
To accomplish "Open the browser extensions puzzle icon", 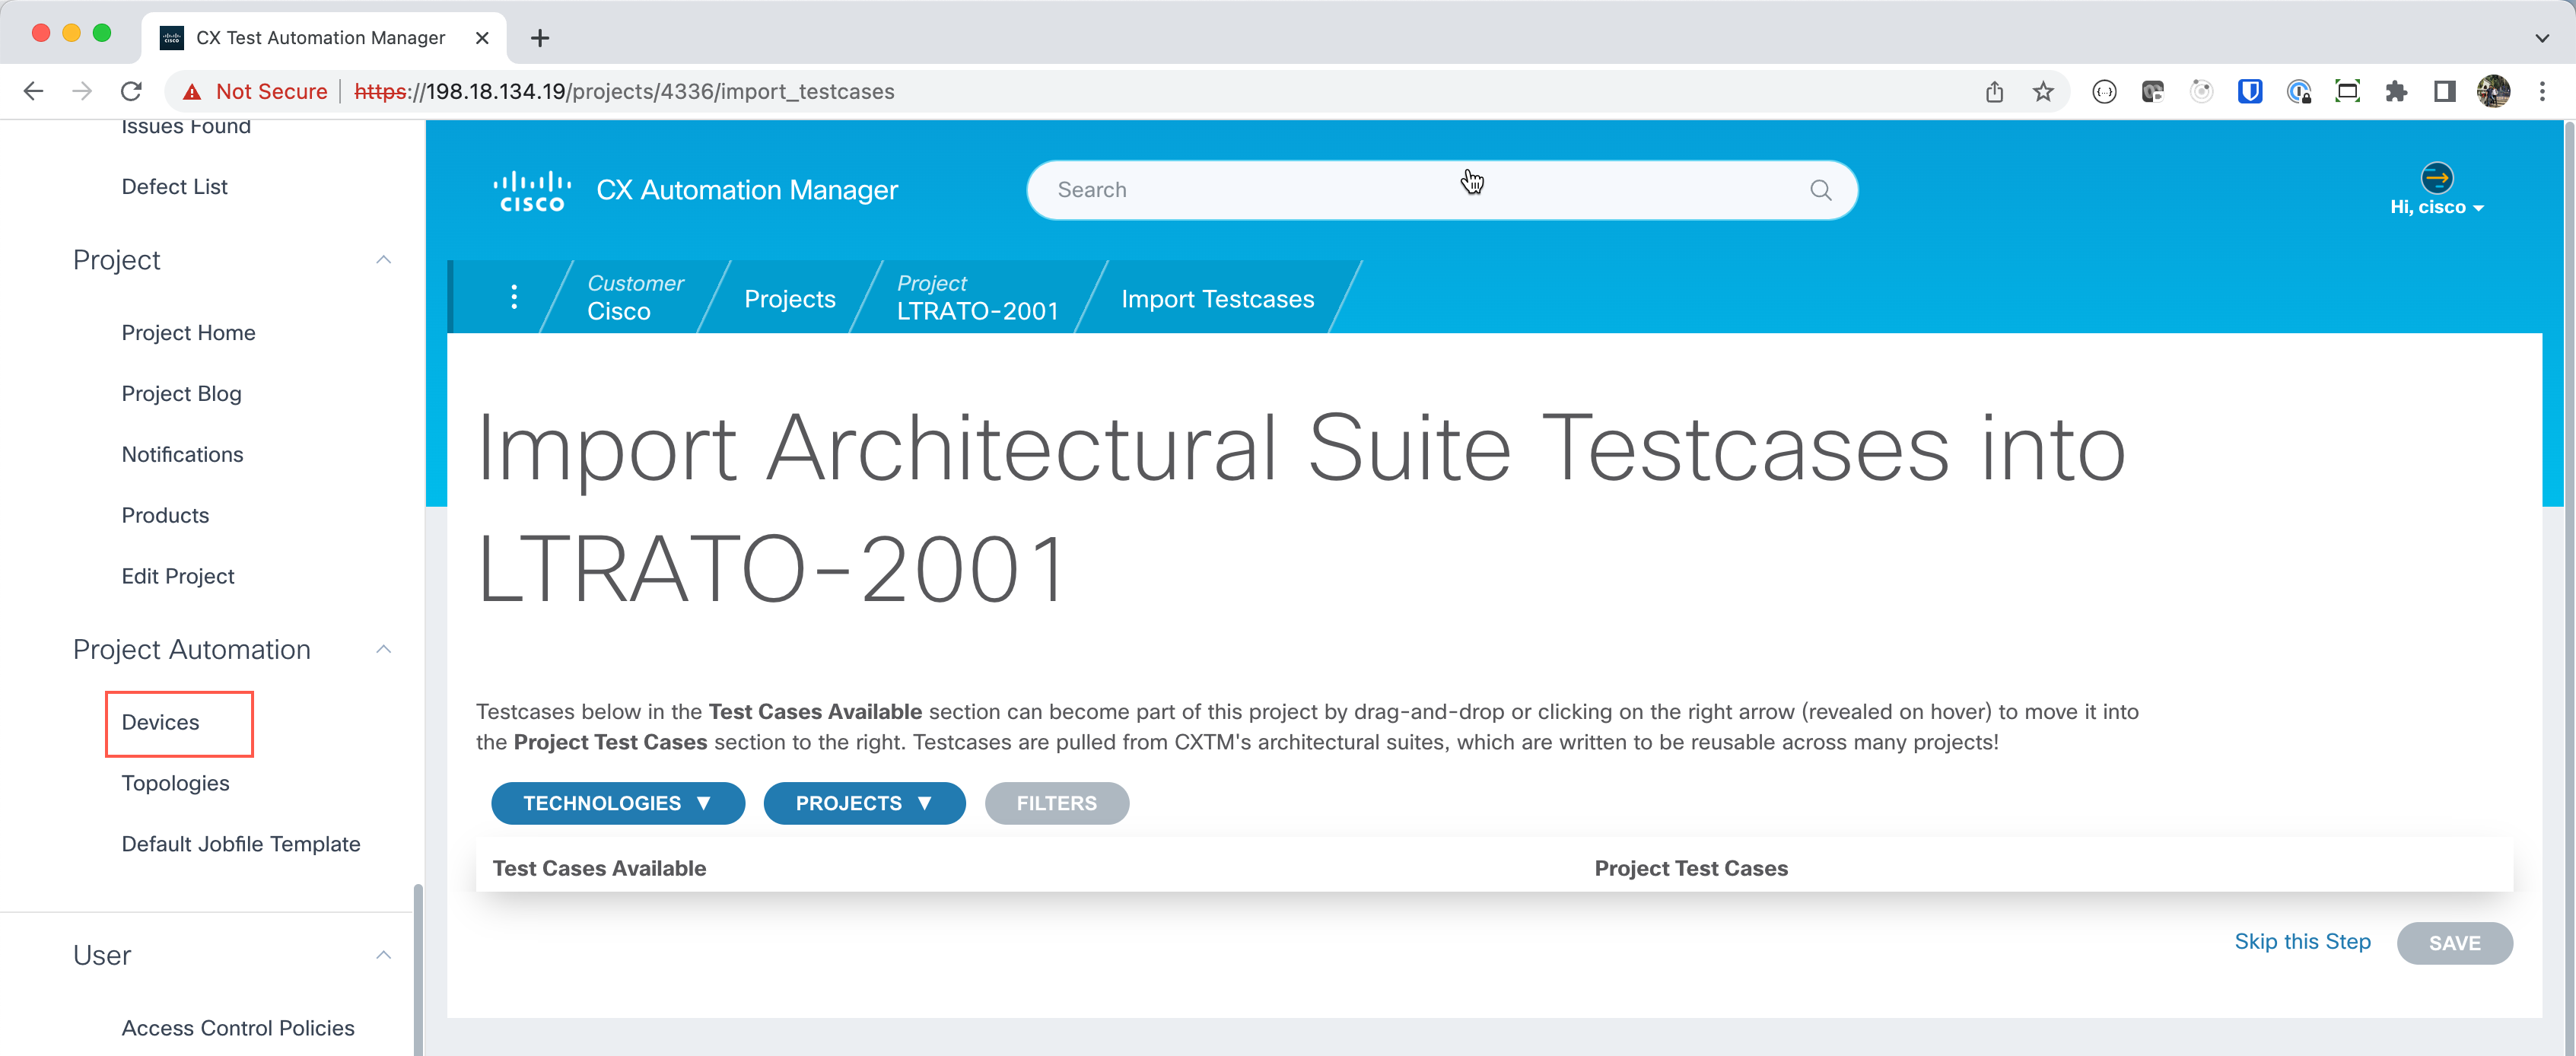I will click(2396, 92).
